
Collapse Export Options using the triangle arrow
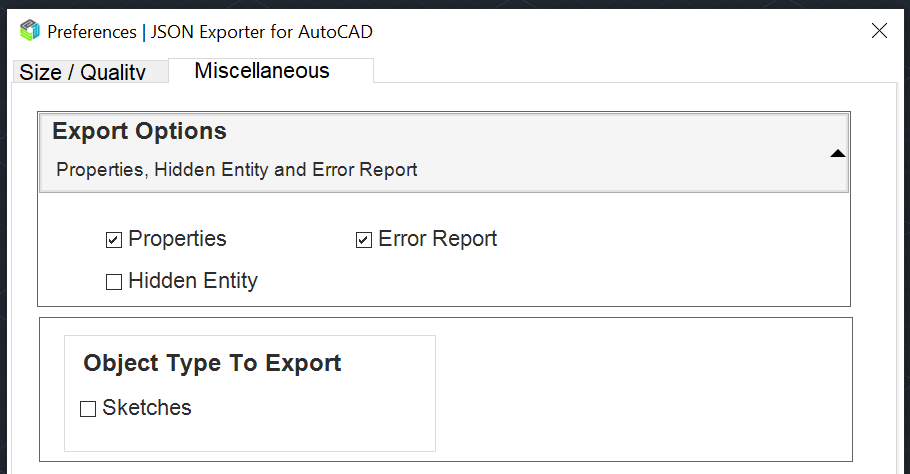click(x=838, y=153)
